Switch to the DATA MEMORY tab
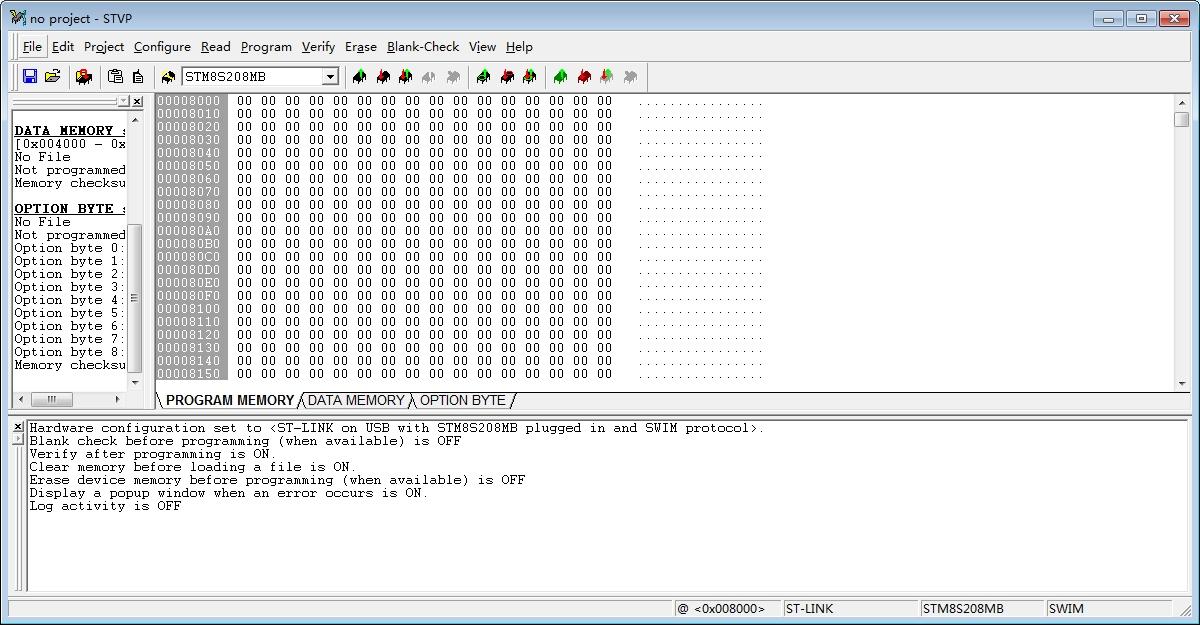Image resolution: width=1200 pixels, height=625 pixels. point(356,400)
